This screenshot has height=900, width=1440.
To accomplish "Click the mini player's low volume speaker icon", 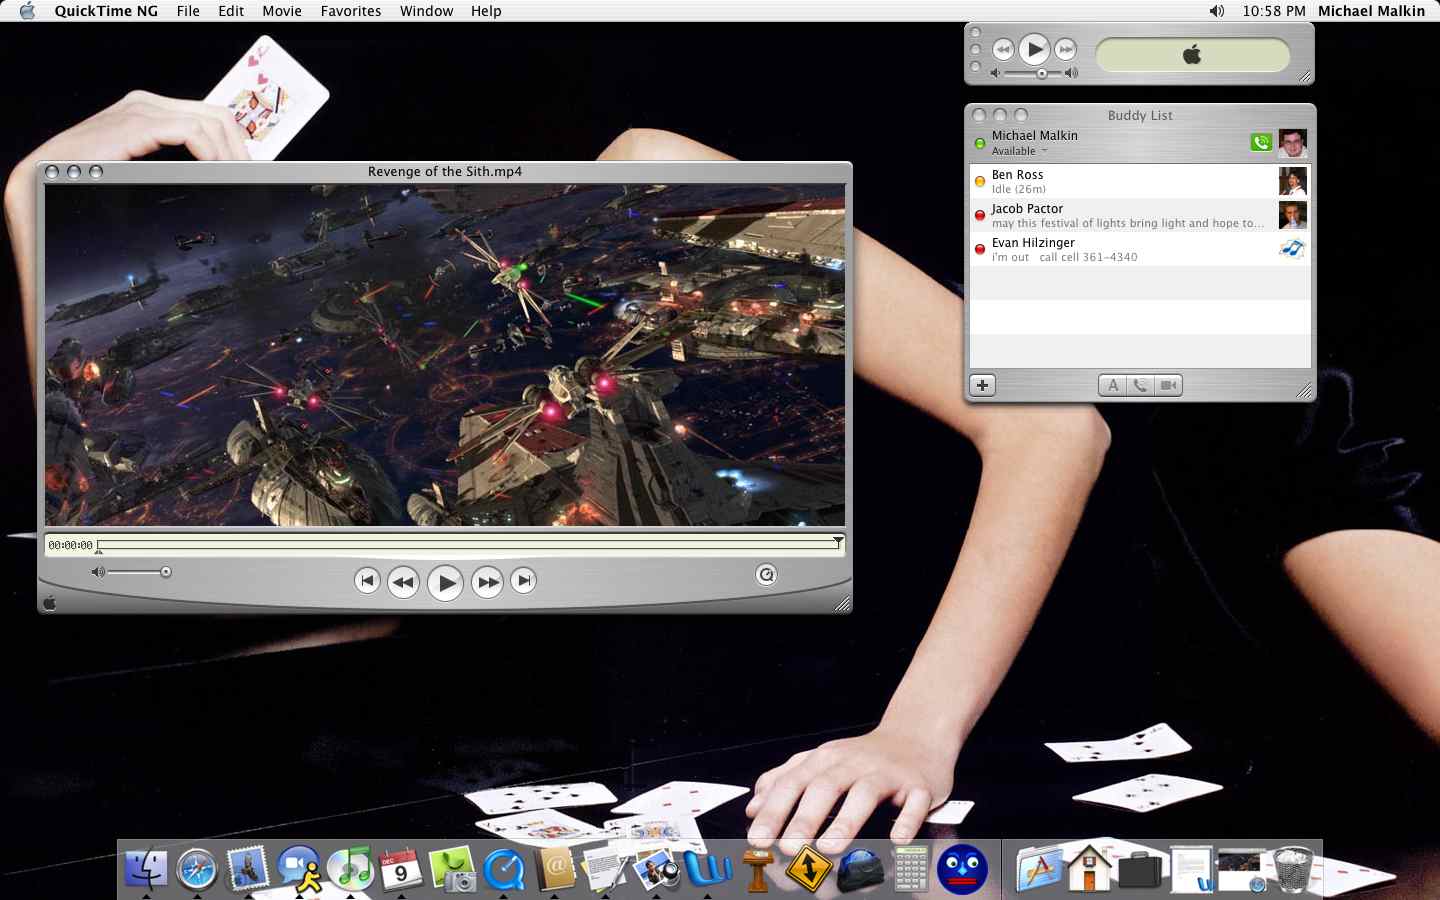I will point(995,73).
